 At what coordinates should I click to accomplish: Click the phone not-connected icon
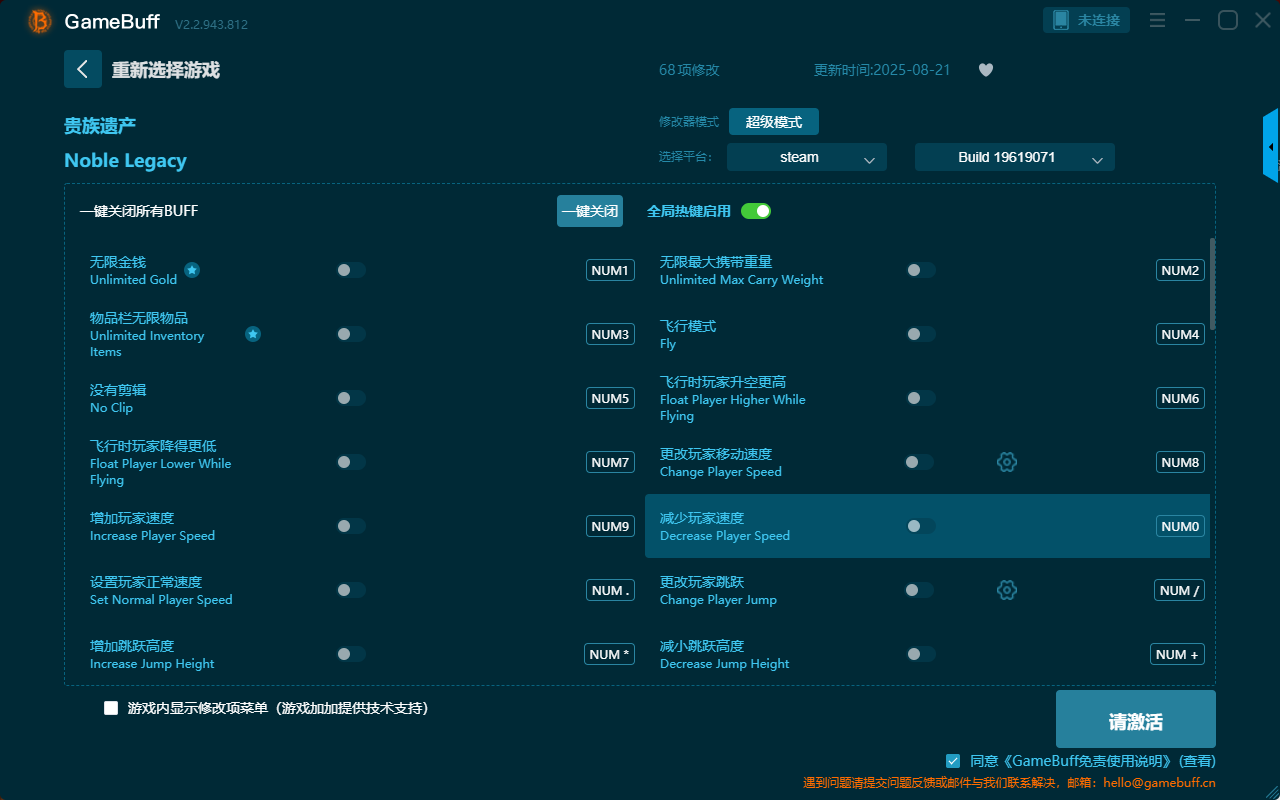coord(1061,20)
